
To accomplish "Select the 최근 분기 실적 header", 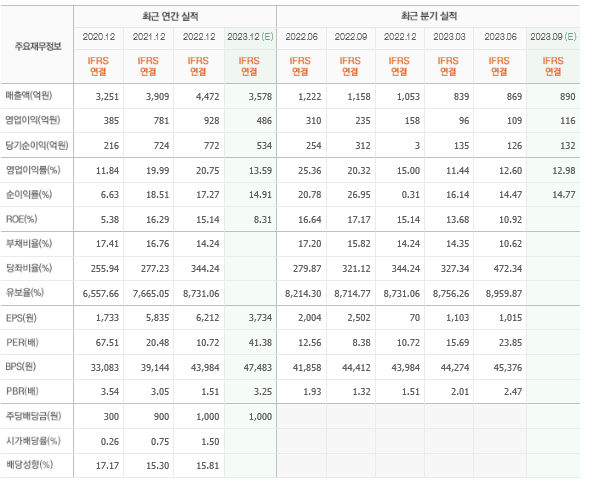I will 429,16.
